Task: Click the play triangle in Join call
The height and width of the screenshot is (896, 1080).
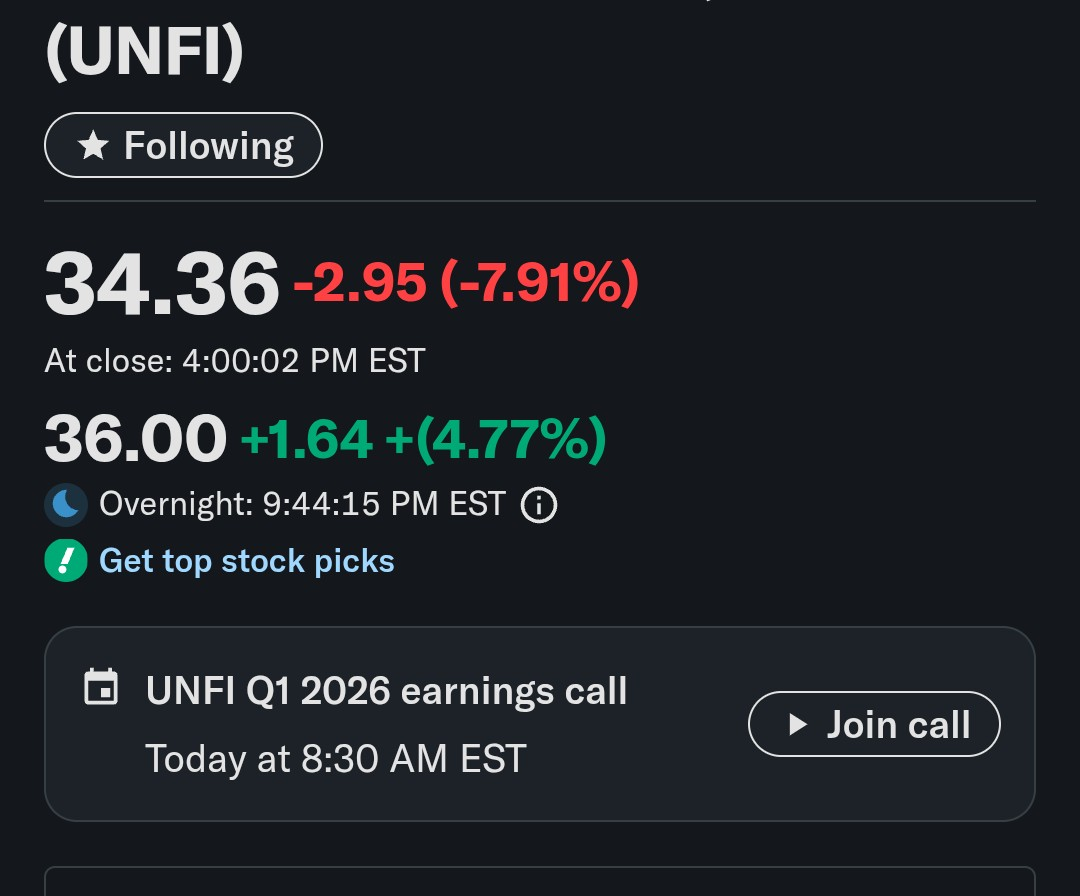Action: coord(797,725)
